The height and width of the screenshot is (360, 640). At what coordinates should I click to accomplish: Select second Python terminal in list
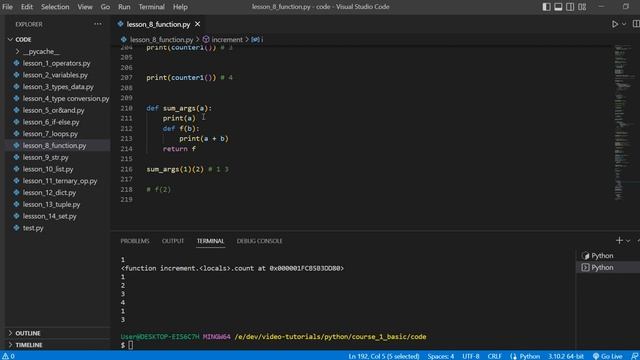(x=608, y=268)
